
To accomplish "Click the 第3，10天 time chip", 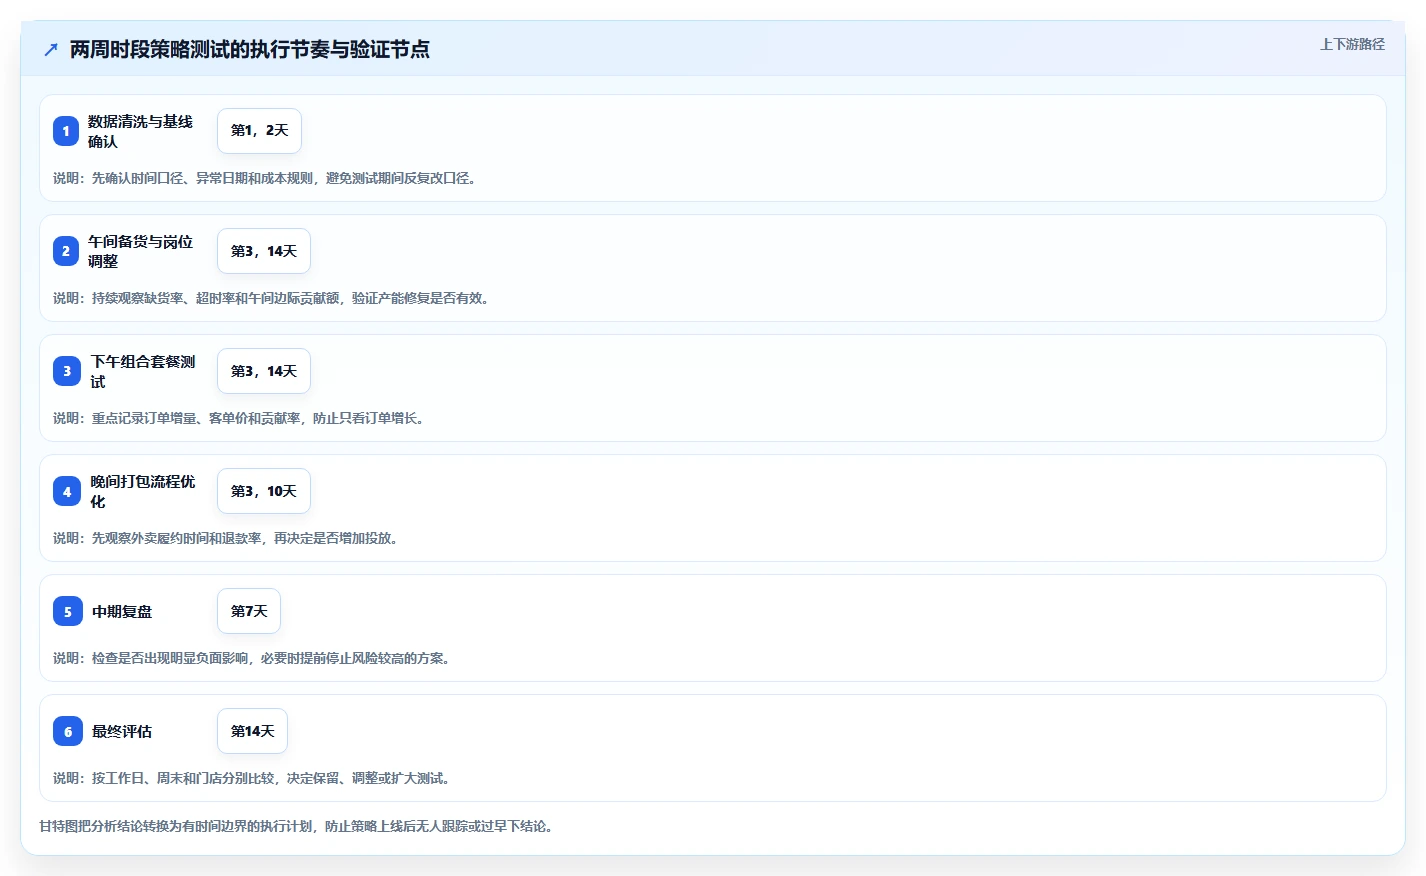I will (x=264, y=491).
